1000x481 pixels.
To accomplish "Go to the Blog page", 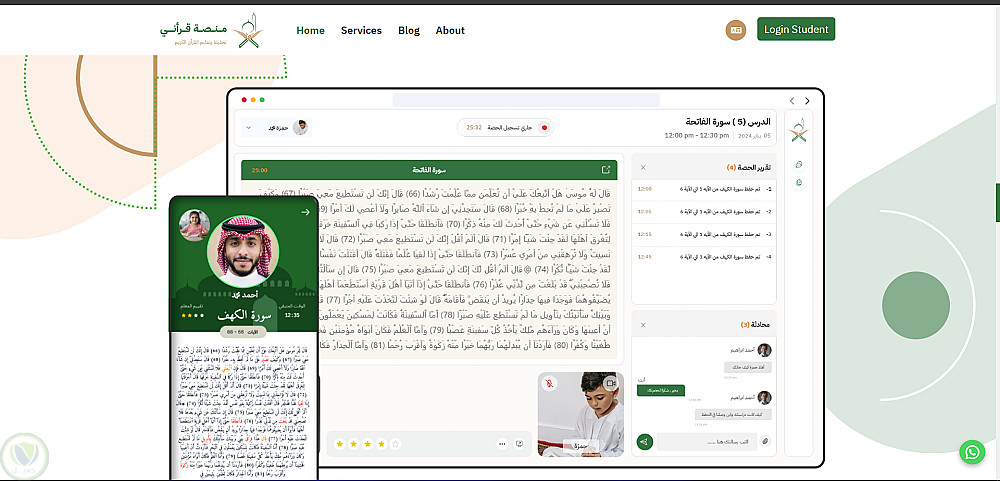I will 409,31.
